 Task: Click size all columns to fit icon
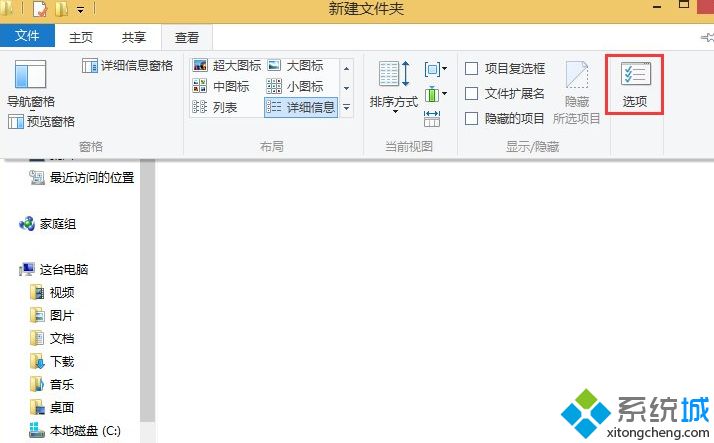click(432, 118)
